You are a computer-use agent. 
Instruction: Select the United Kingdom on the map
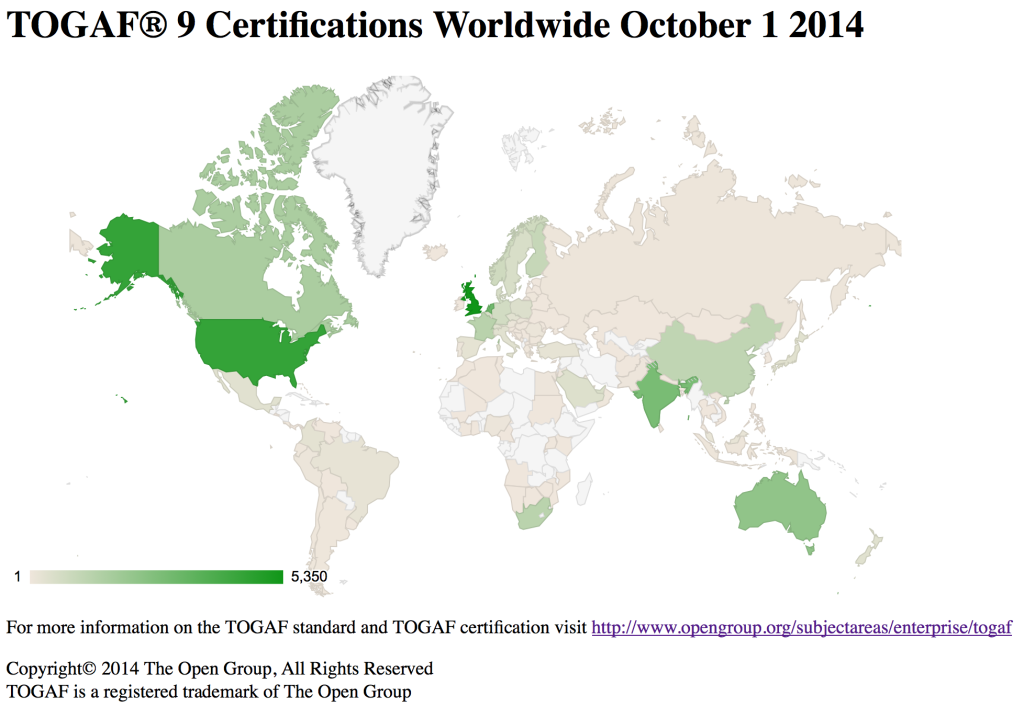coord(471,299)
